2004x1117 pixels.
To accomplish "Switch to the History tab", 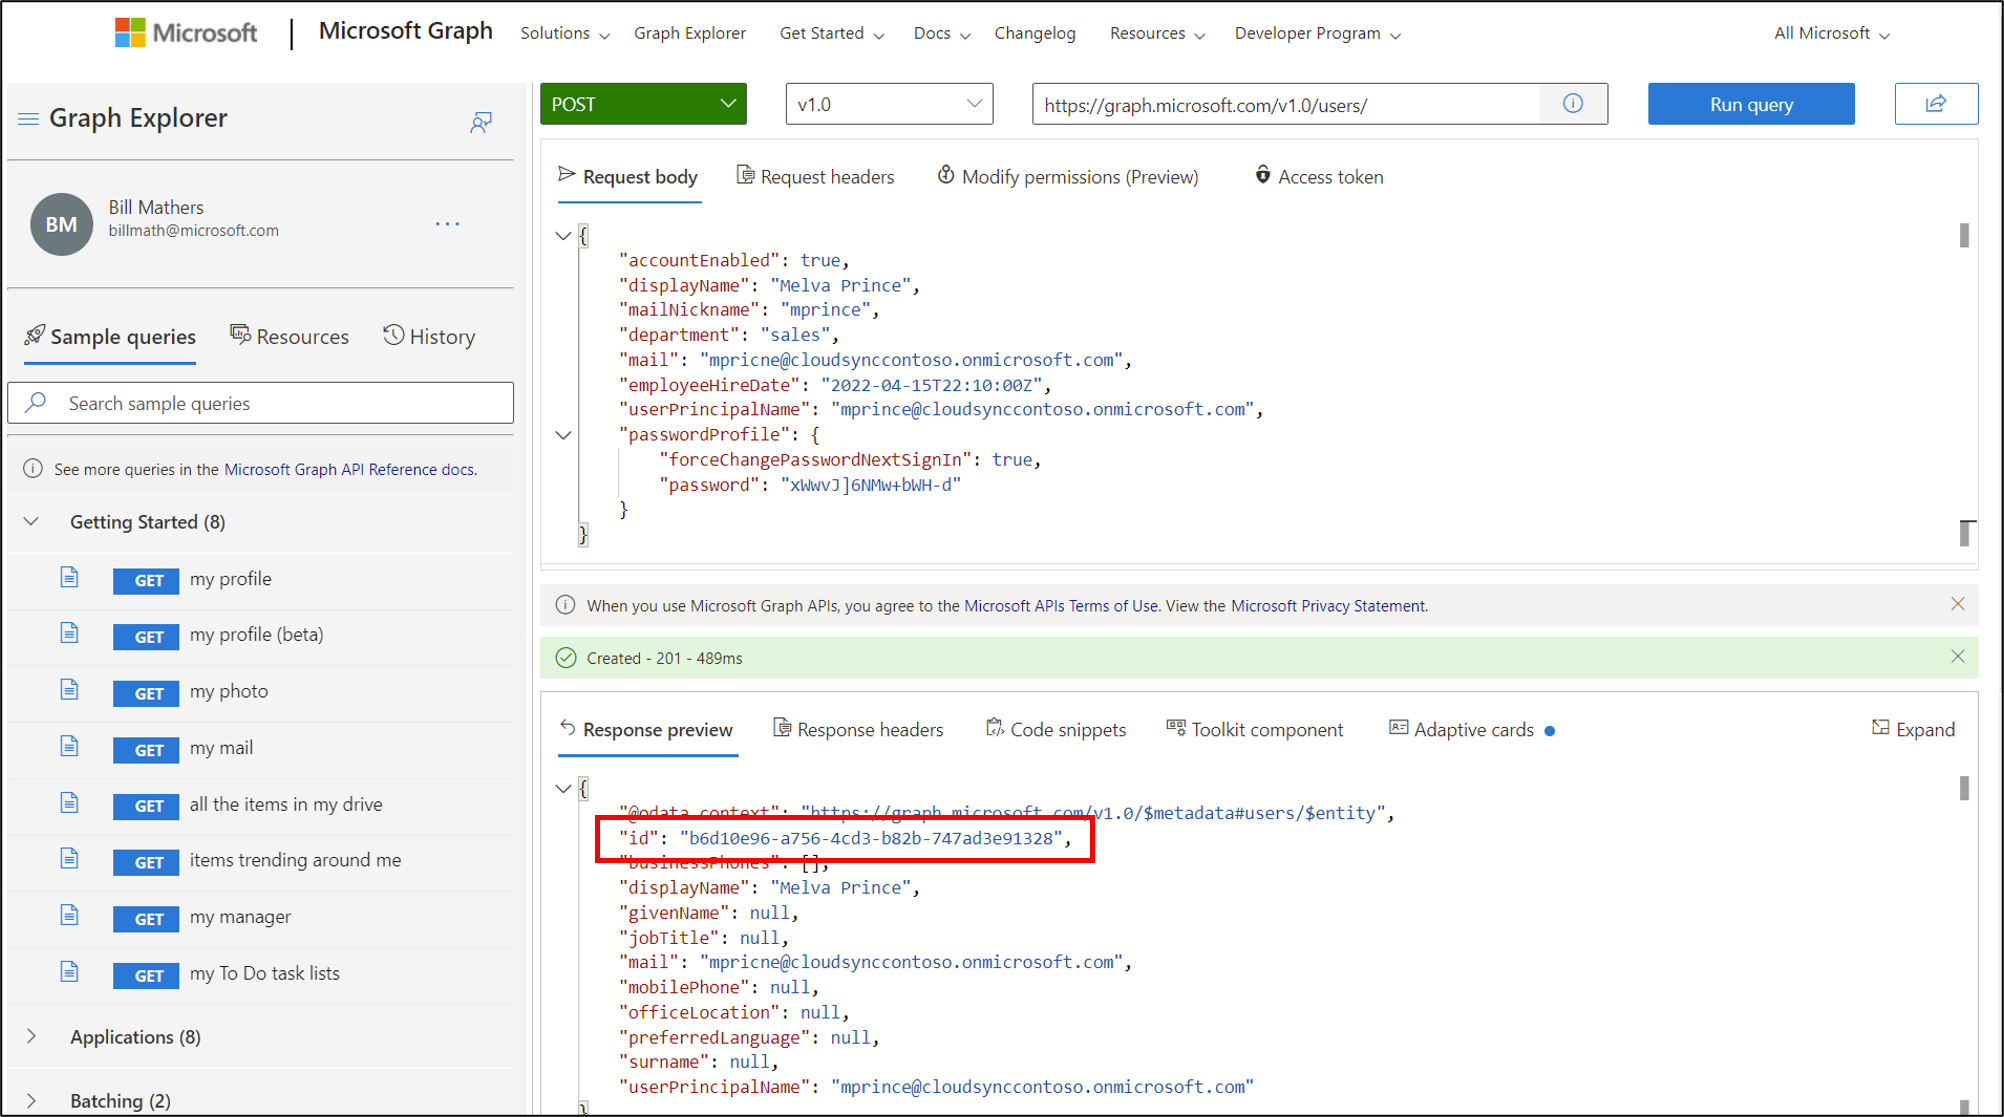I will pos(429,336).
